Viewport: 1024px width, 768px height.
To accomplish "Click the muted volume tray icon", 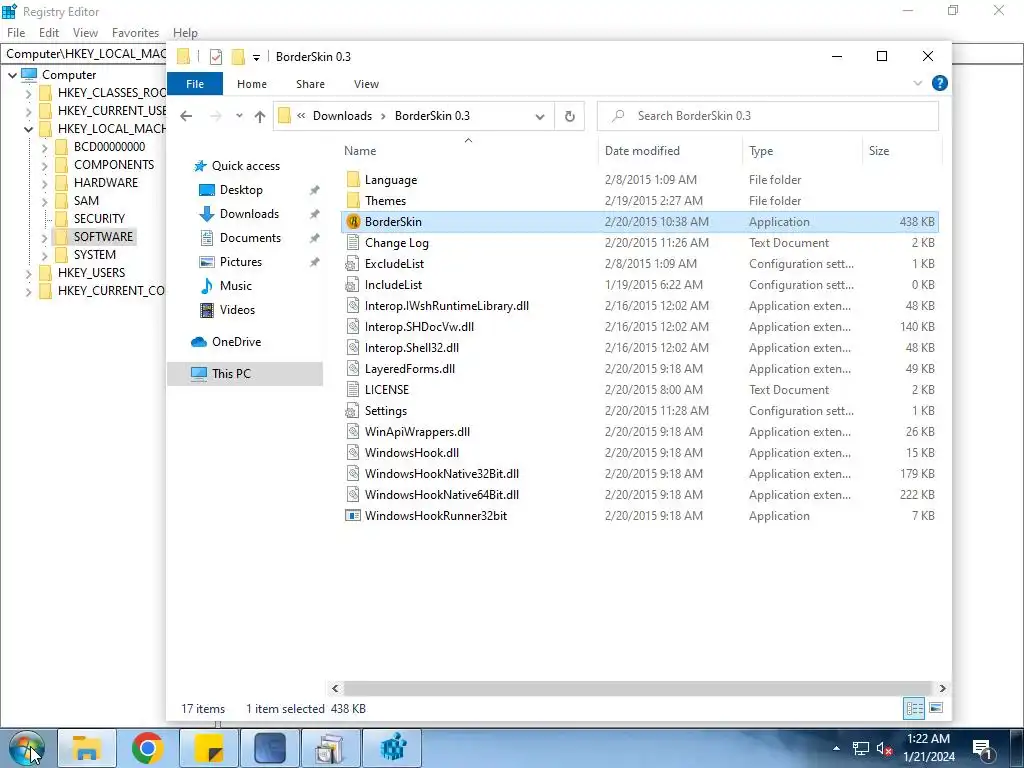I will point(884,748).
